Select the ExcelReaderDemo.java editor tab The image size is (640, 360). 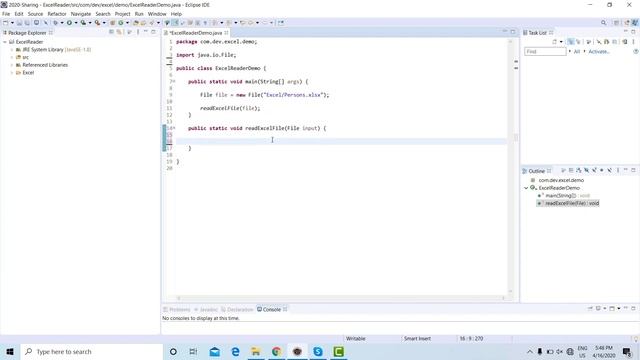tap(196, 33)
